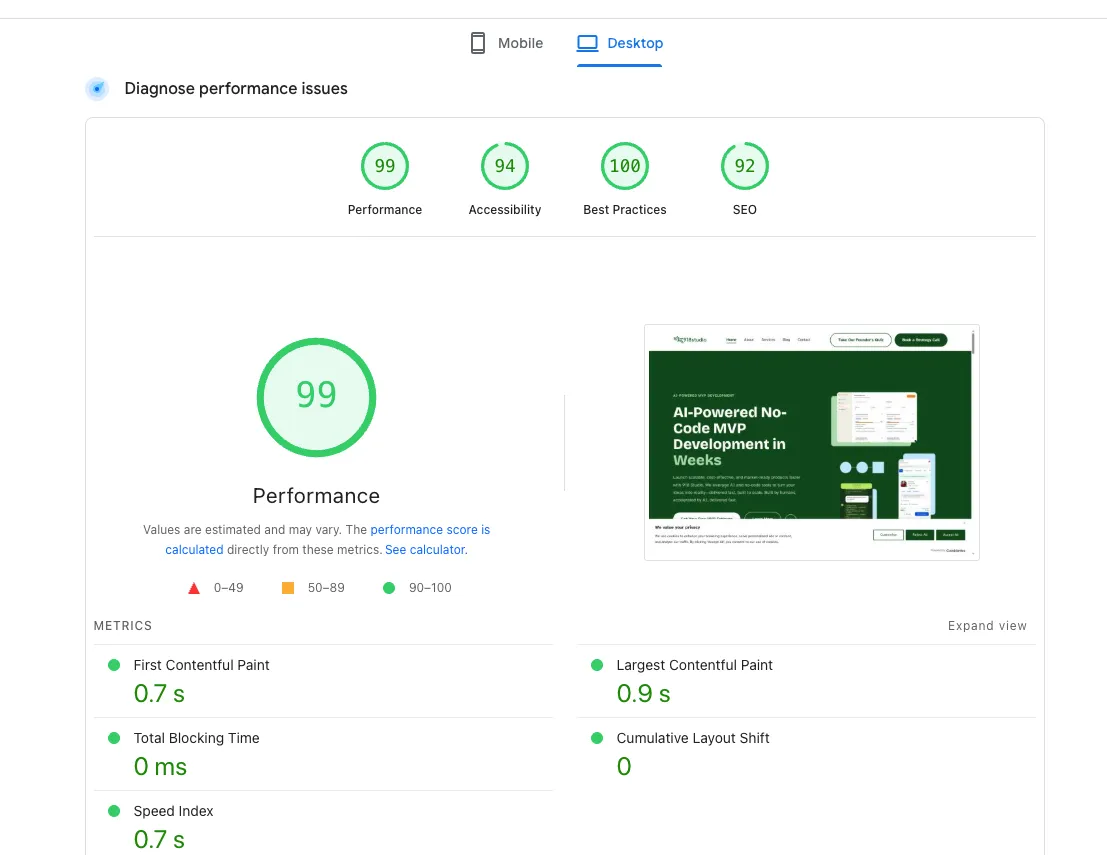Click the green dot beside First Contentful Paint
This screenshot has width=1107, height=855.
115,664
